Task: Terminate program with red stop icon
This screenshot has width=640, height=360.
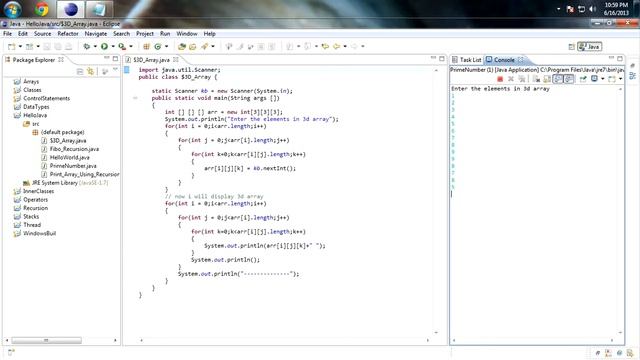Action: coord(500,79)
